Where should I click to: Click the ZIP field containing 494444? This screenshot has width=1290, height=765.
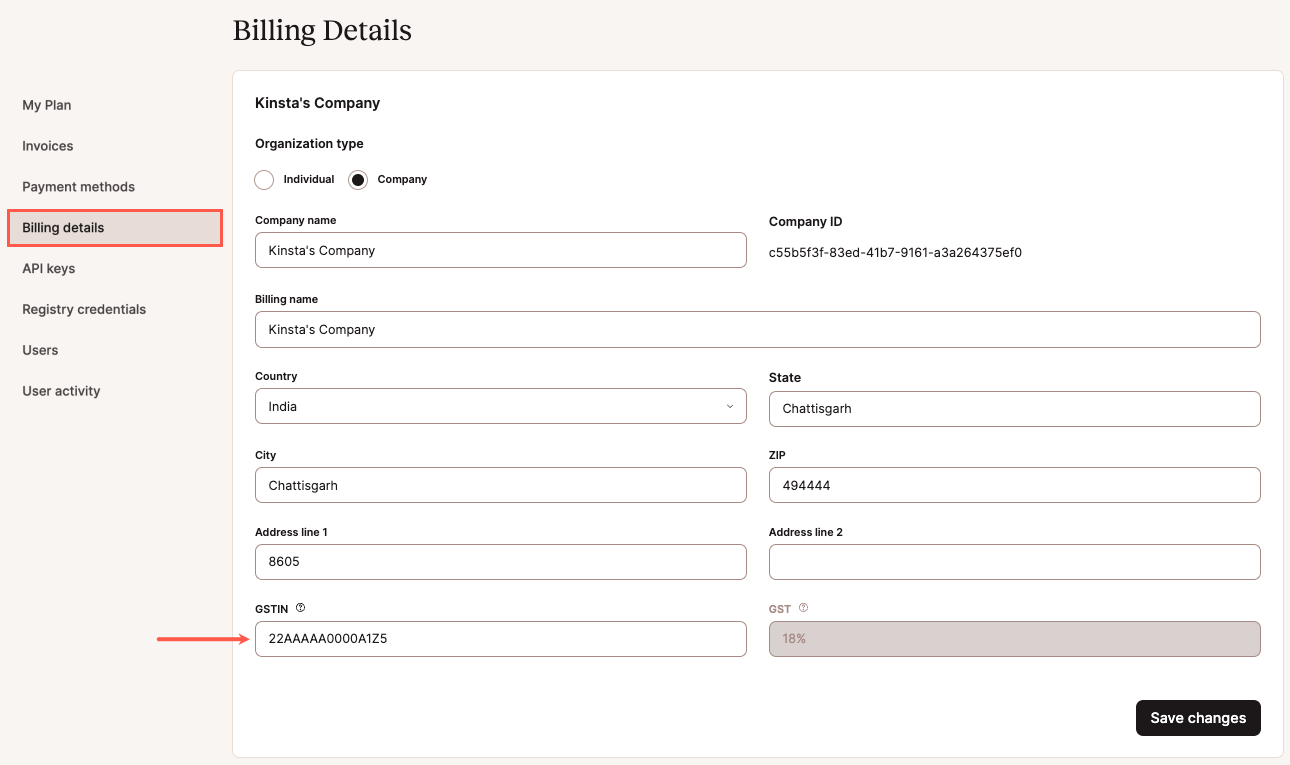click(1014, 485)
